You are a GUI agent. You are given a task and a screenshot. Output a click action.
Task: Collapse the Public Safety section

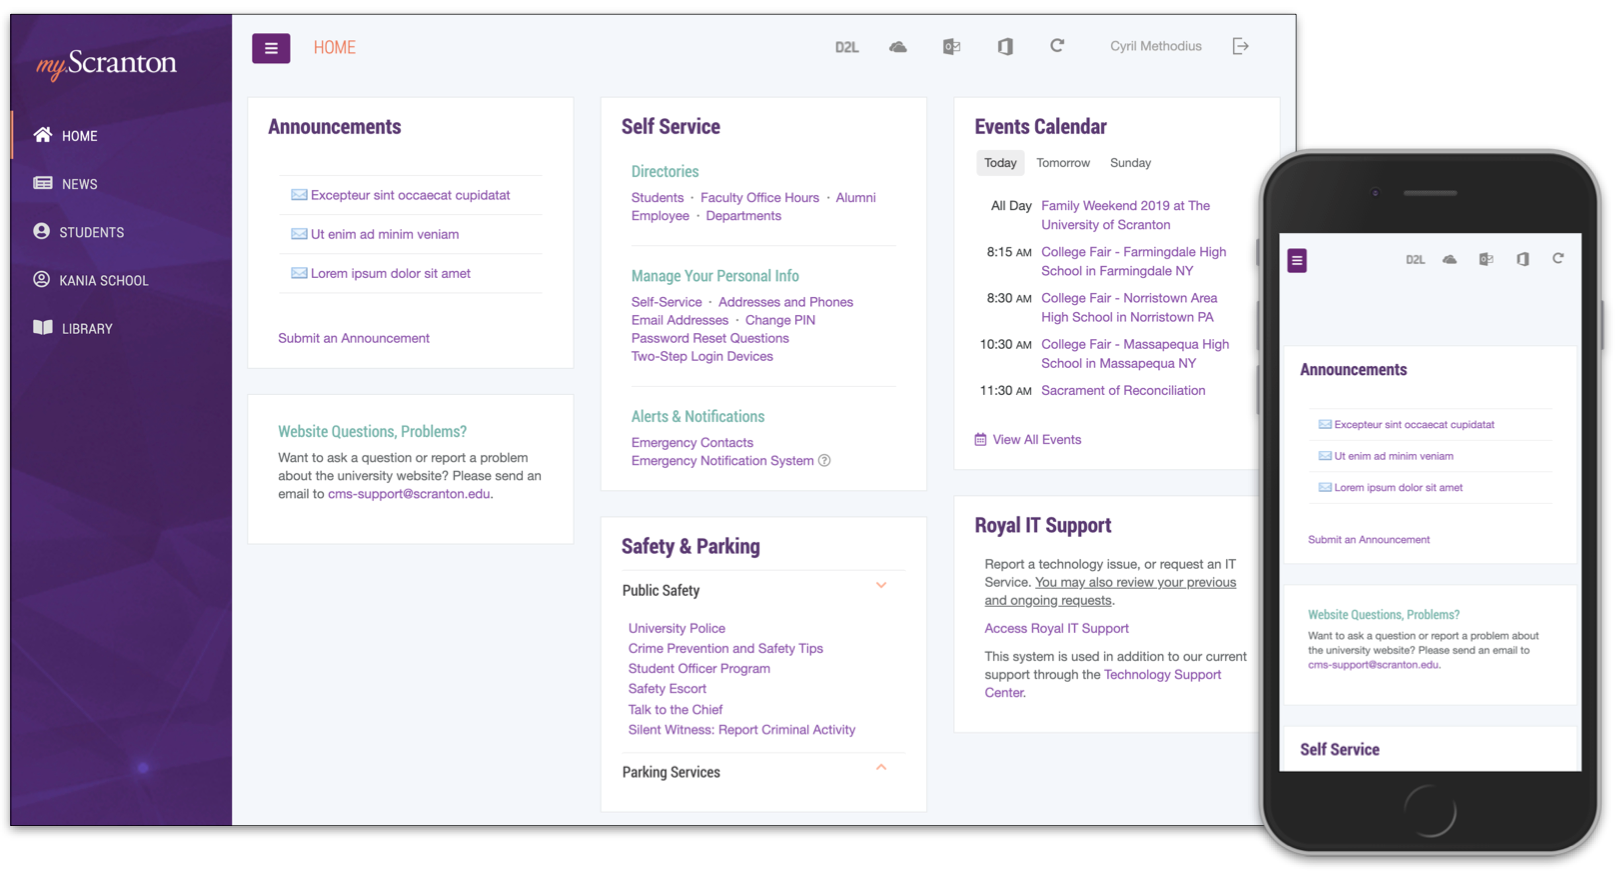pyautogui.click(x=881, y=586)
